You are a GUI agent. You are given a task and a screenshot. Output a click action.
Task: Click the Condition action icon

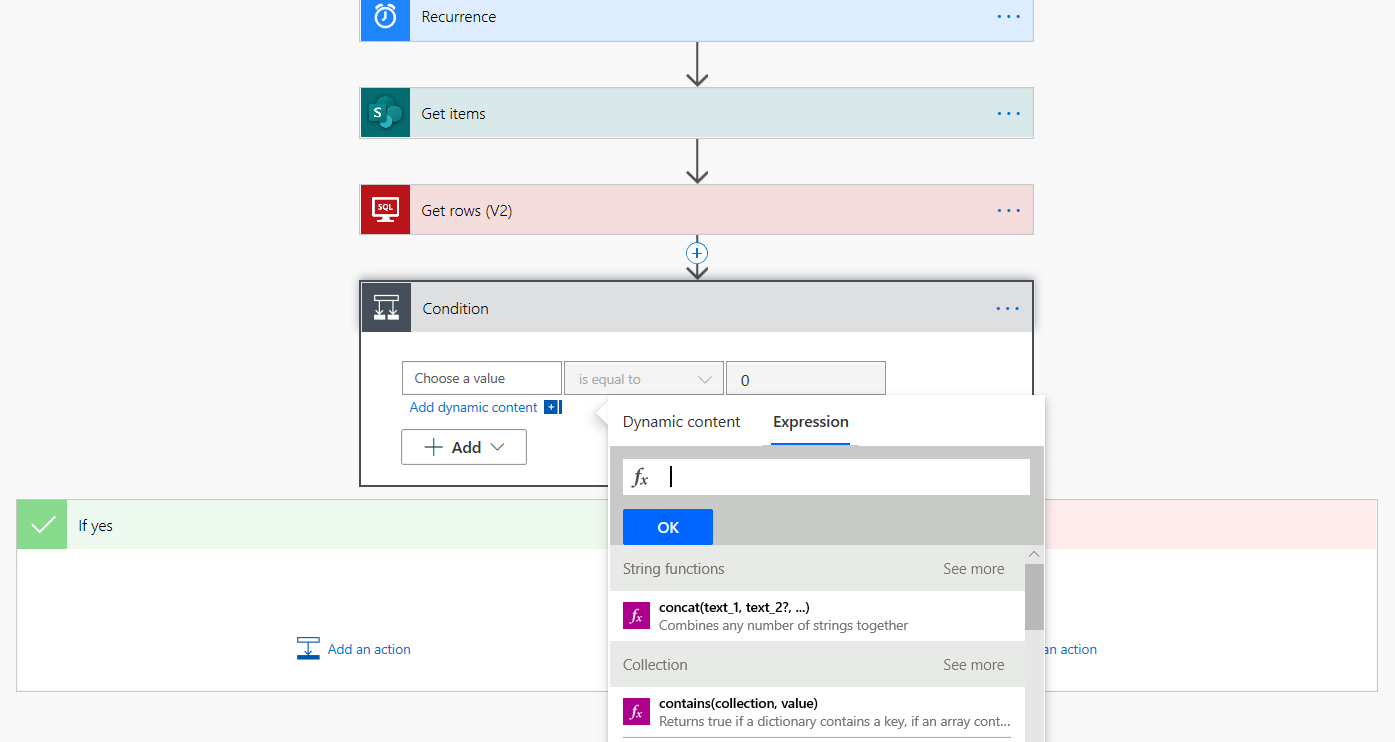pyautogui.click(x=385, y=307)
